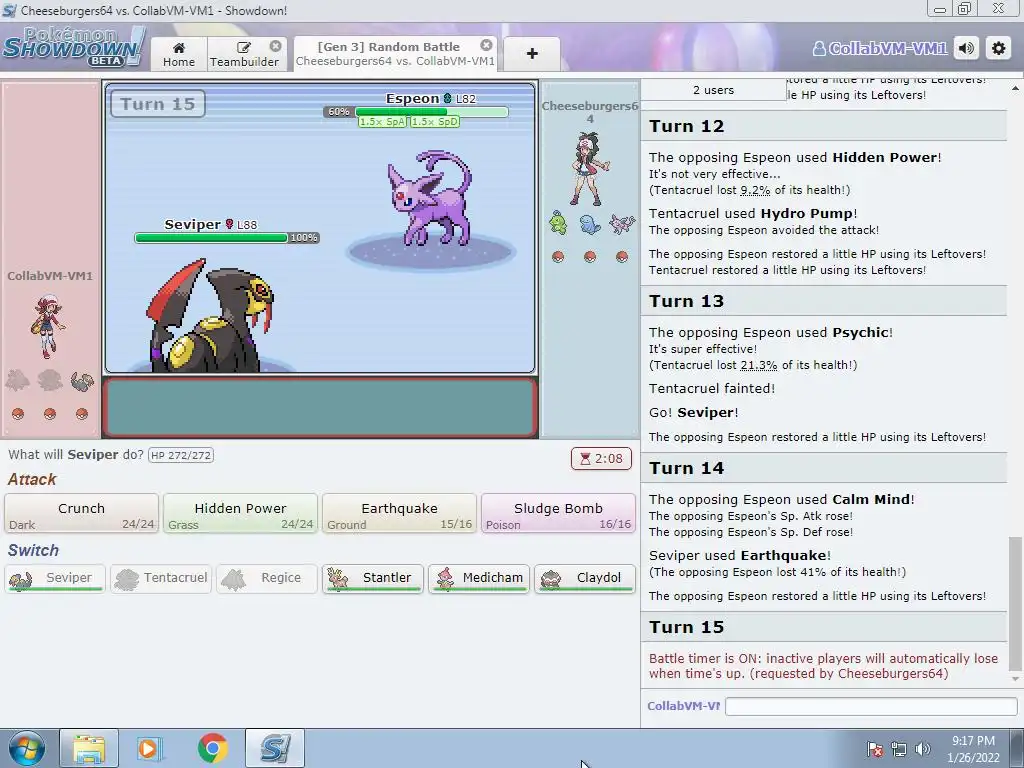The width and height of the screenshot is (1024, 768).
Task: Open the Home tab
Action: pyautogui.click(x=179, y=54)
